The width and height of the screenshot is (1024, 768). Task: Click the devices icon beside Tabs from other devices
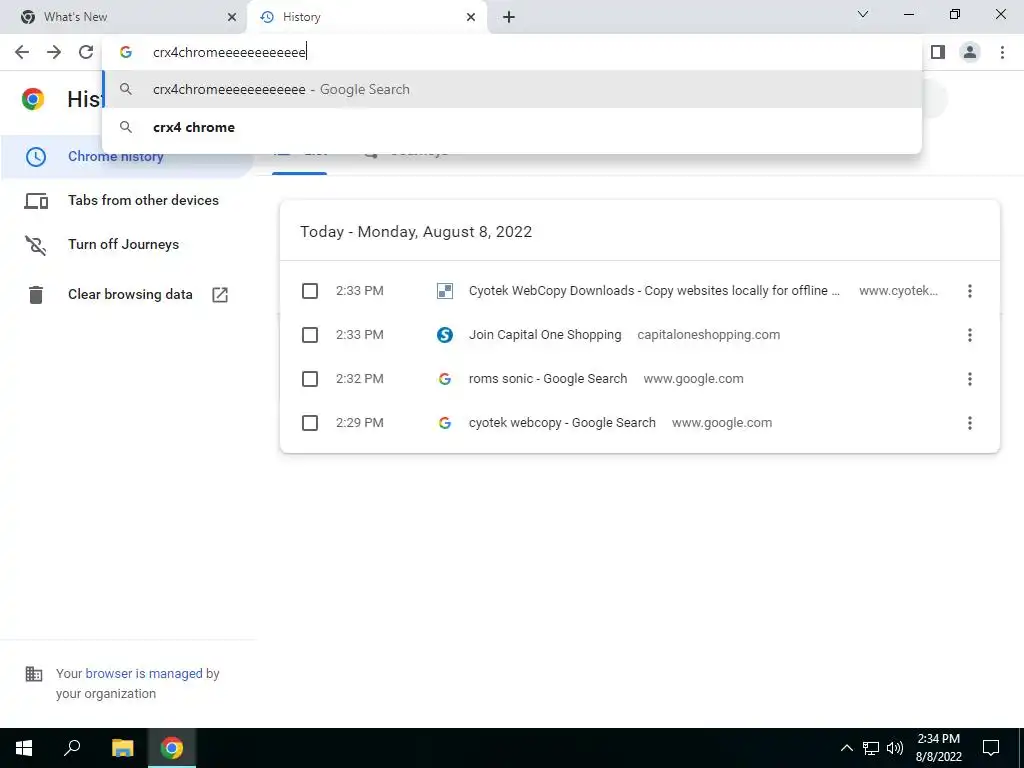coord(36,201)
